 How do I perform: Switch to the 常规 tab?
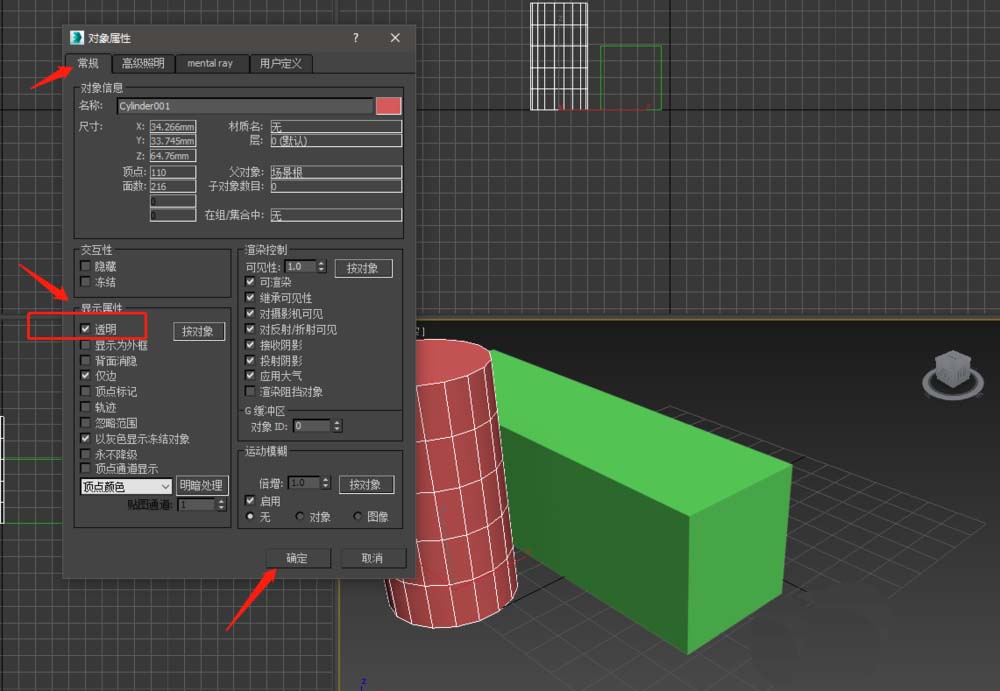88,63
